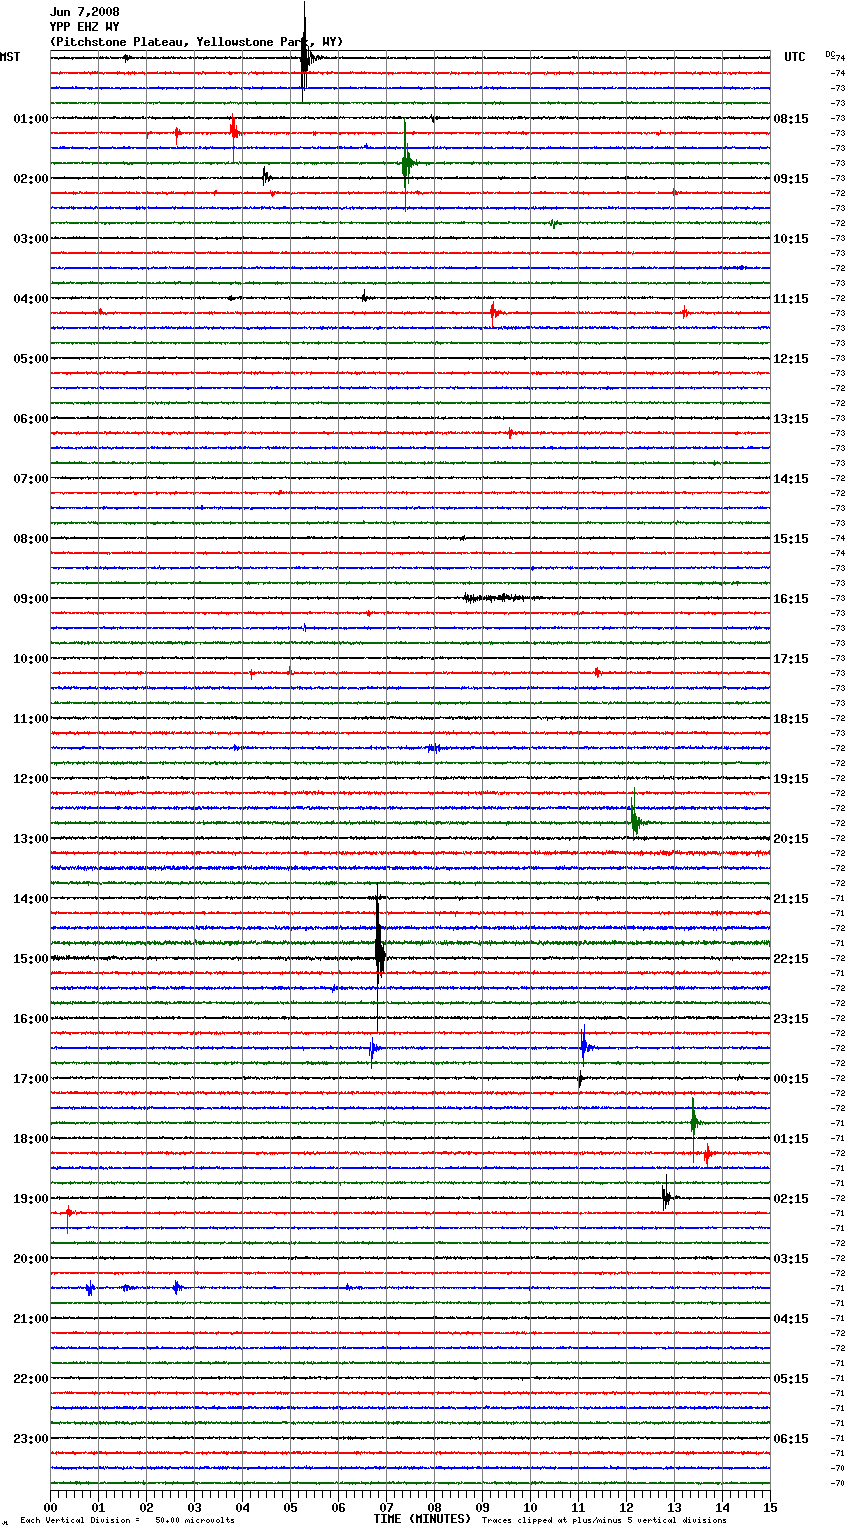The height and width of the screenshot is (1534, 850).
Task: Click the UTC time zone header
Action: click(795, 57)
